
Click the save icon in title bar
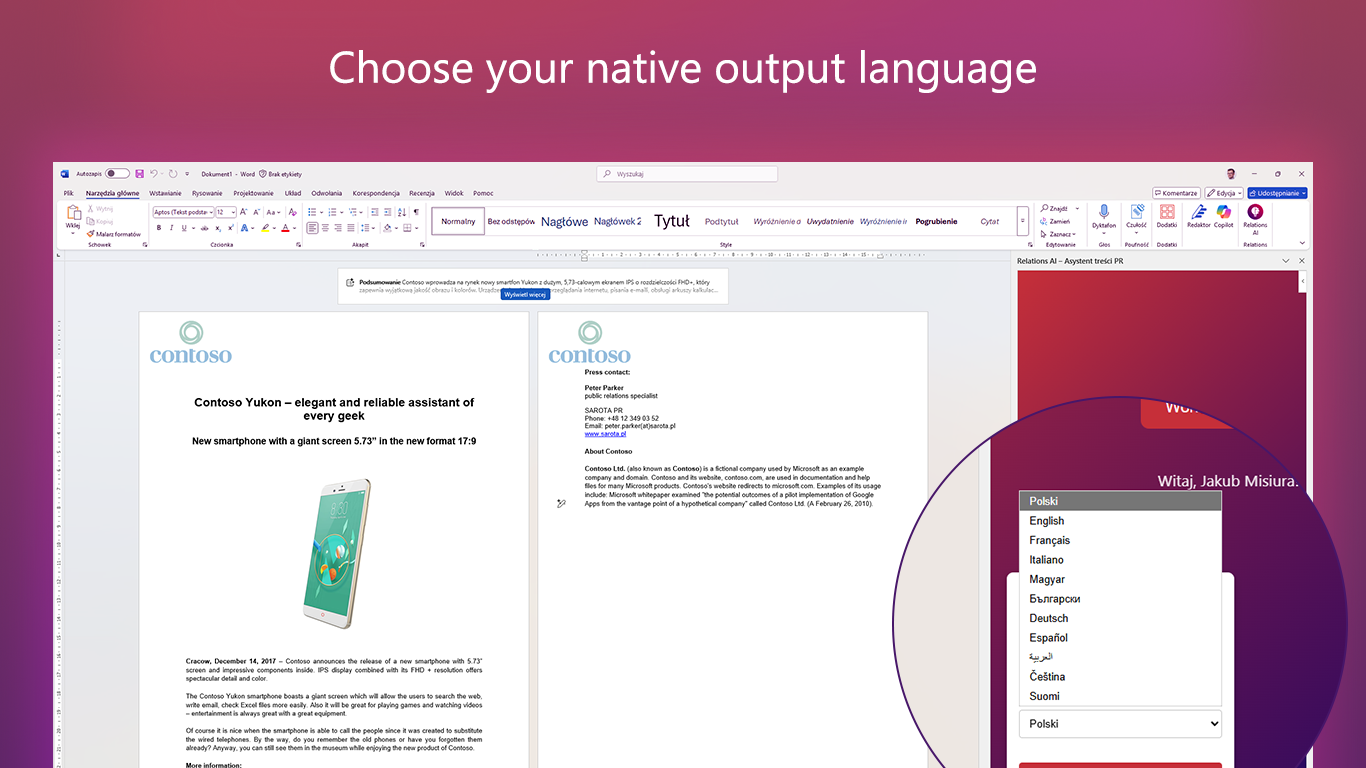pyautogui.click(x=140, y=174)
